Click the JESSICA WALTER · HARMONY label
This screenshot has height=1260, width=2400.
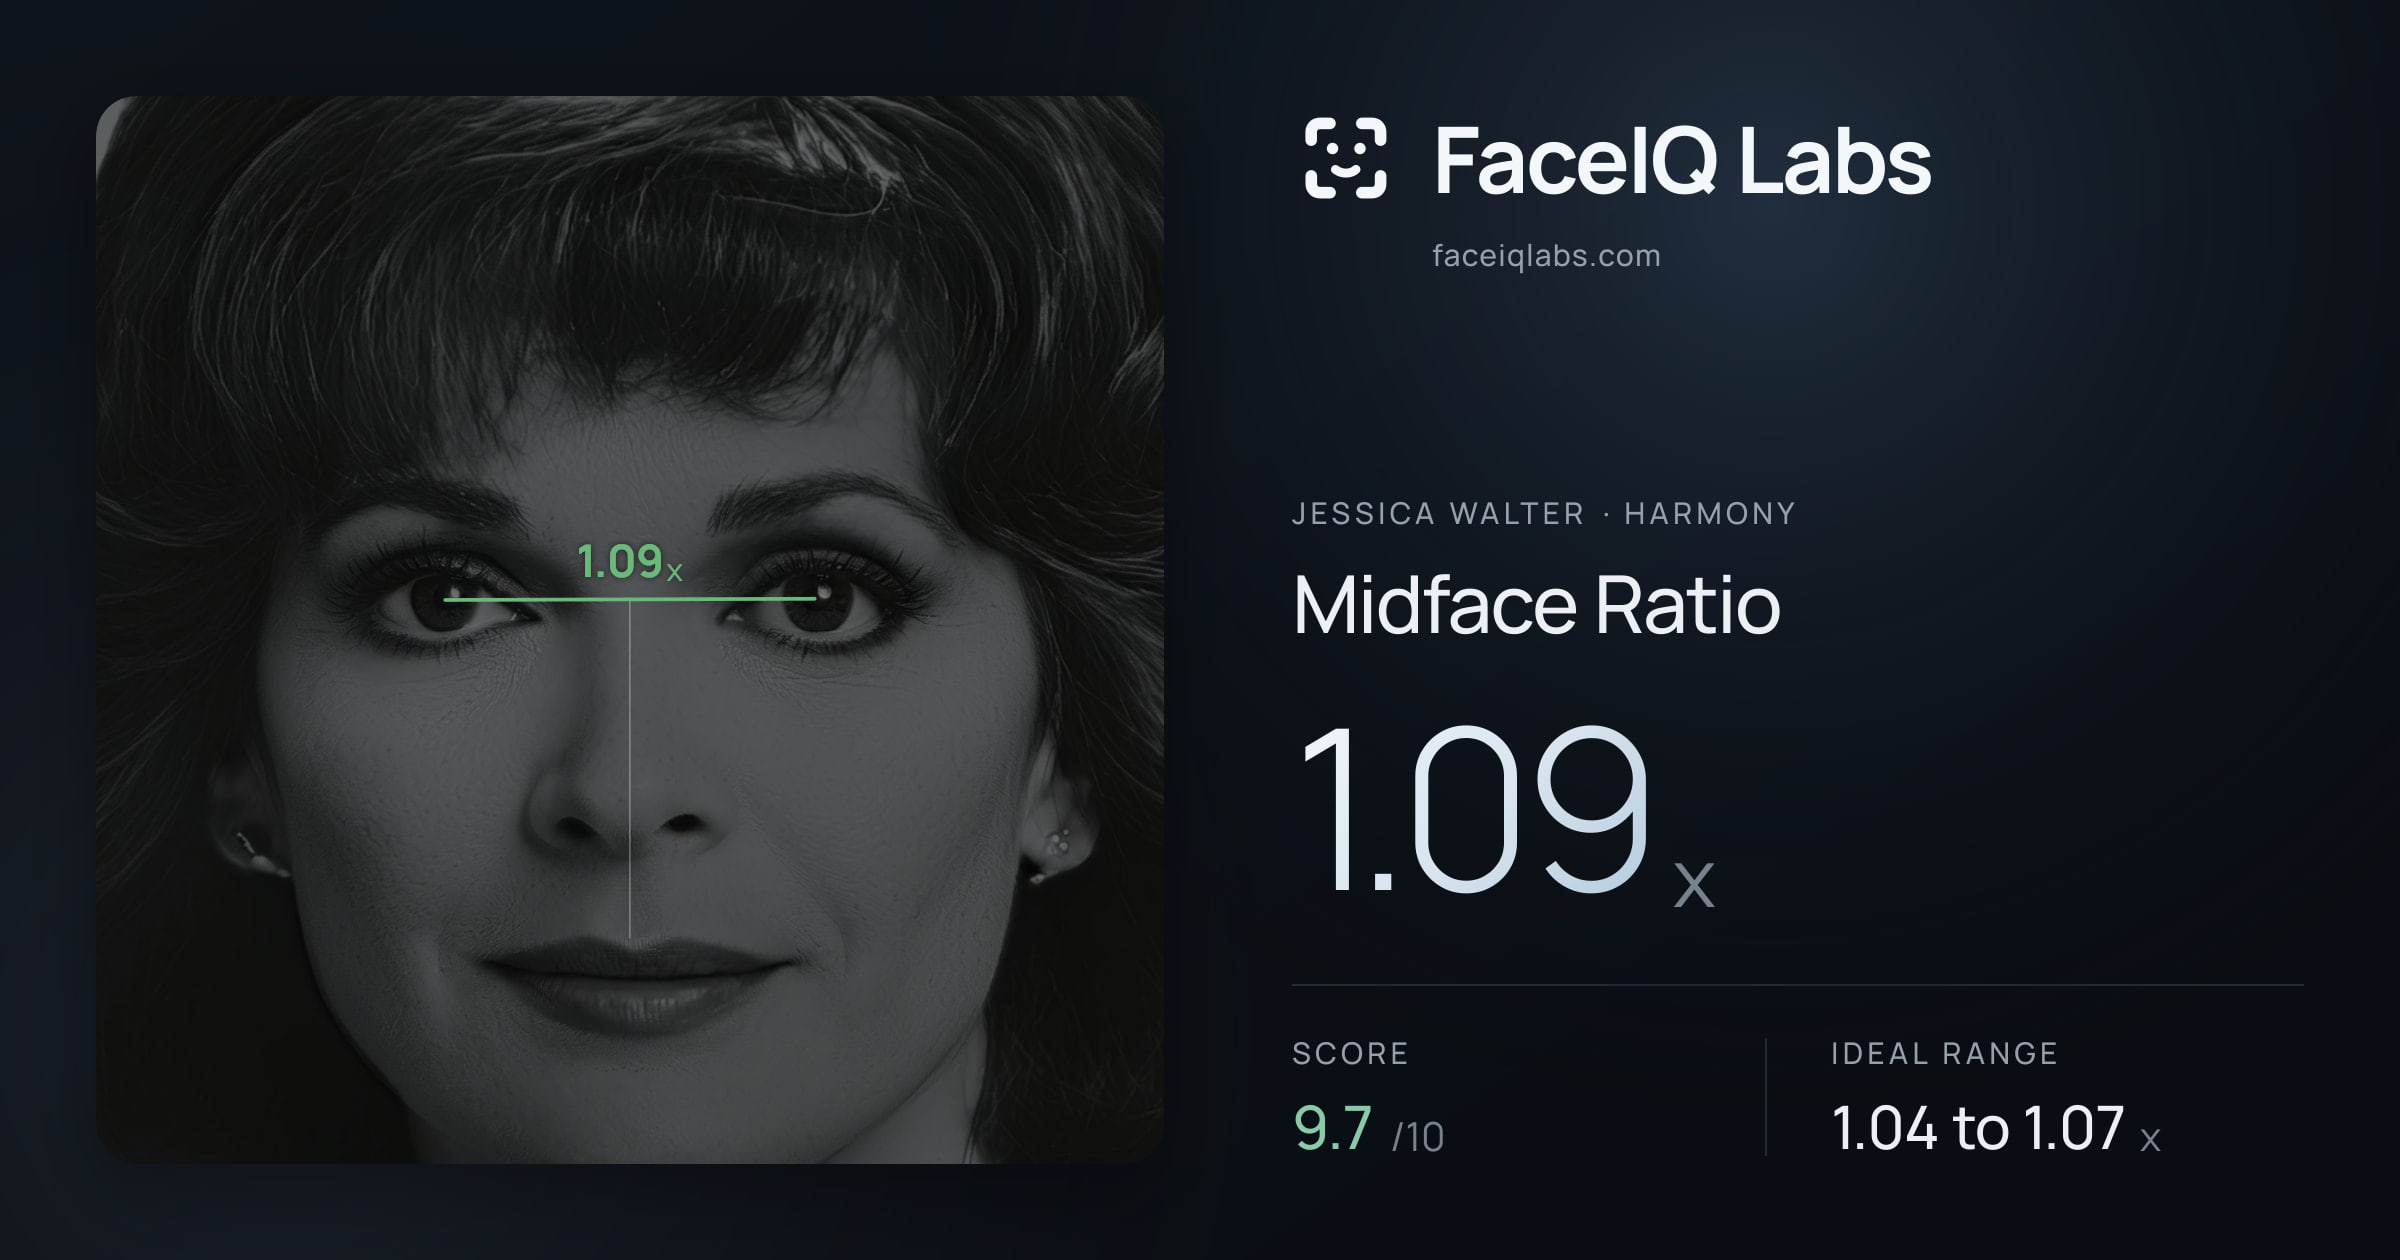tap(1544, 514)
